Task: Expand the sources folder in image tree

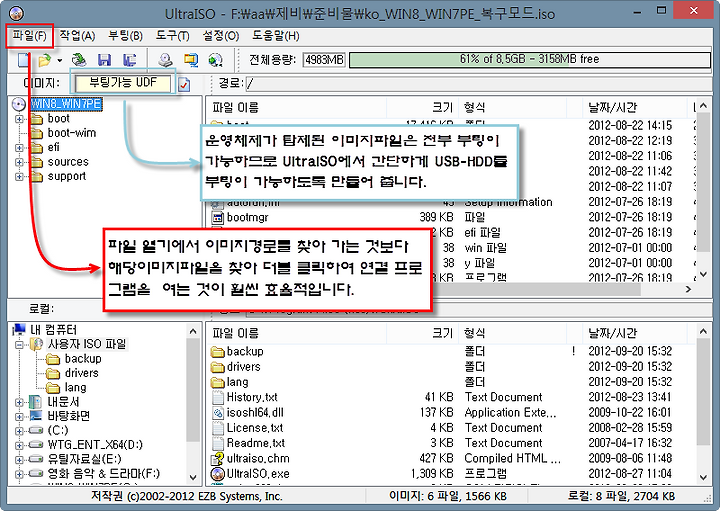Action: 19,162
